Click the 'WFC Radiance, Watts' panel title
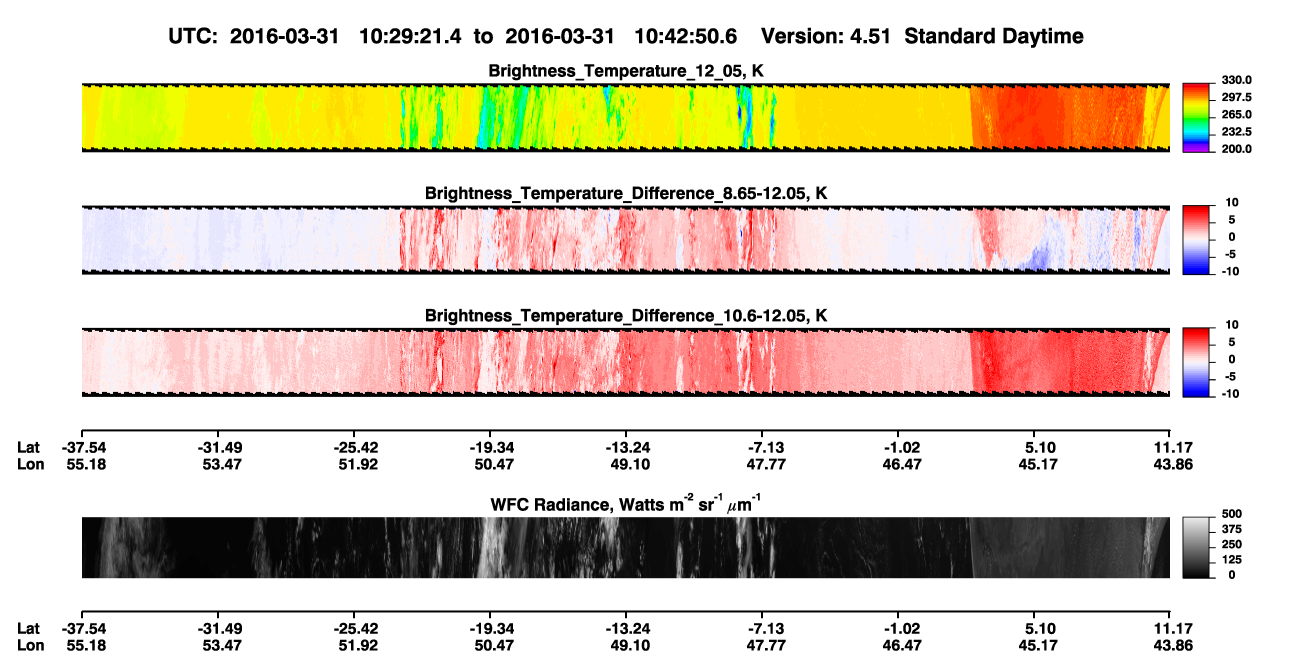The height and width of the screenshot is (667, 1300). pos(626,503)
